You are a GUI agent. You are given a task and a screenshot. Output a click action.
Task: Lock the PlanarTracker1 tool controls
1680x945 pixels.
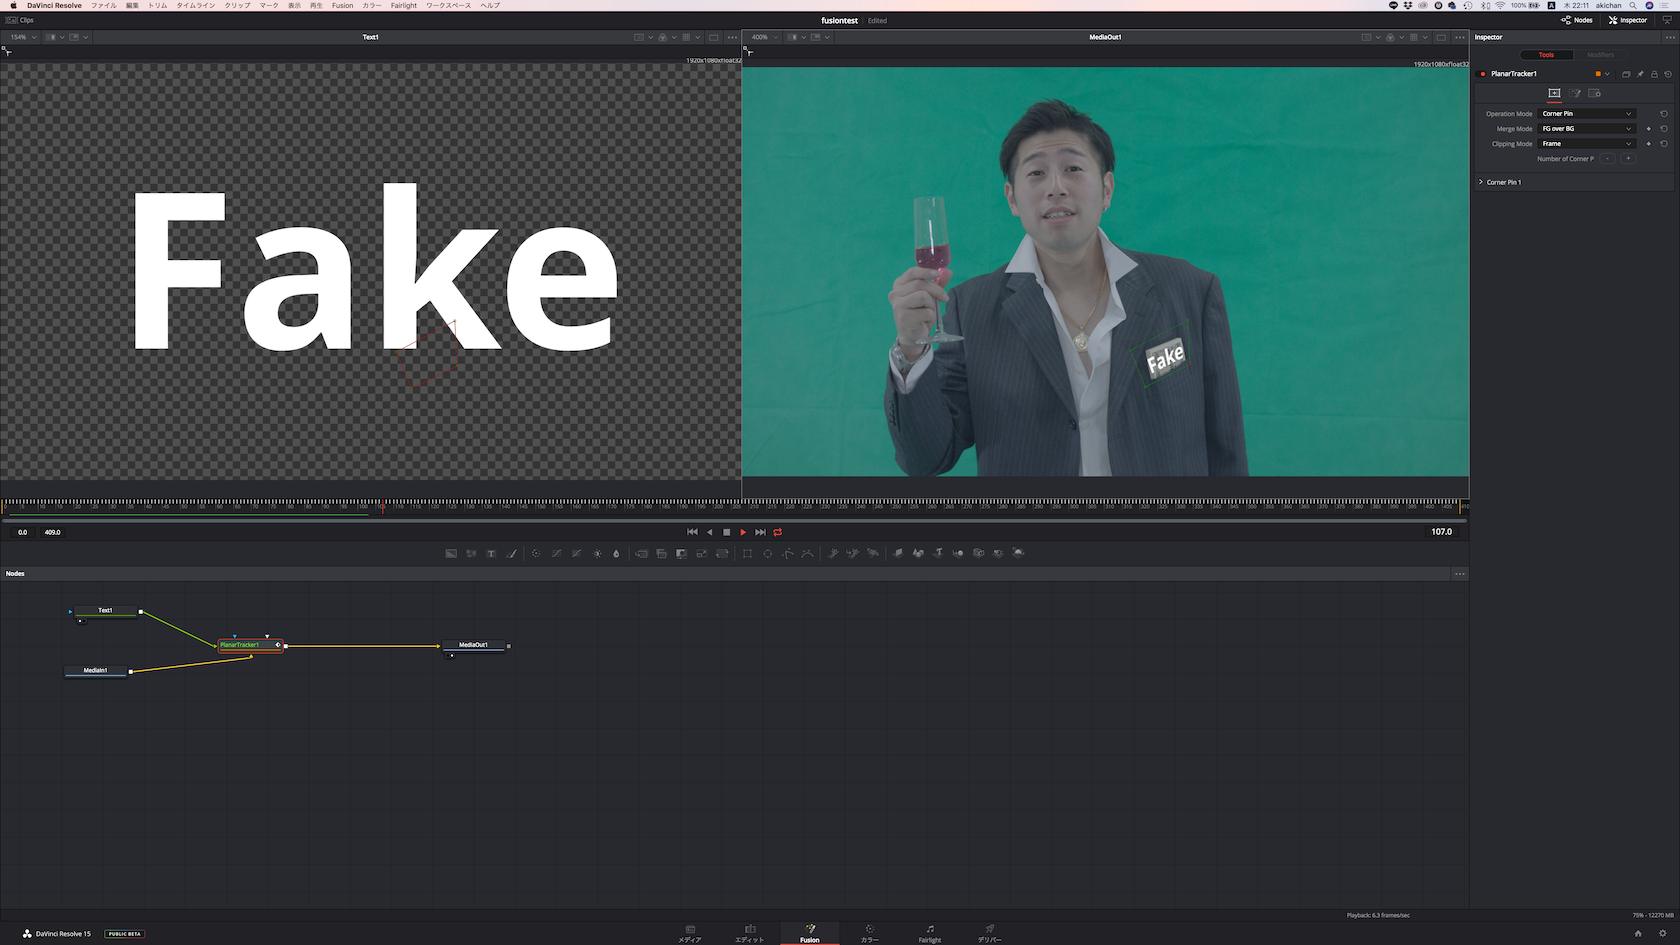click(x=1654, y=74)
